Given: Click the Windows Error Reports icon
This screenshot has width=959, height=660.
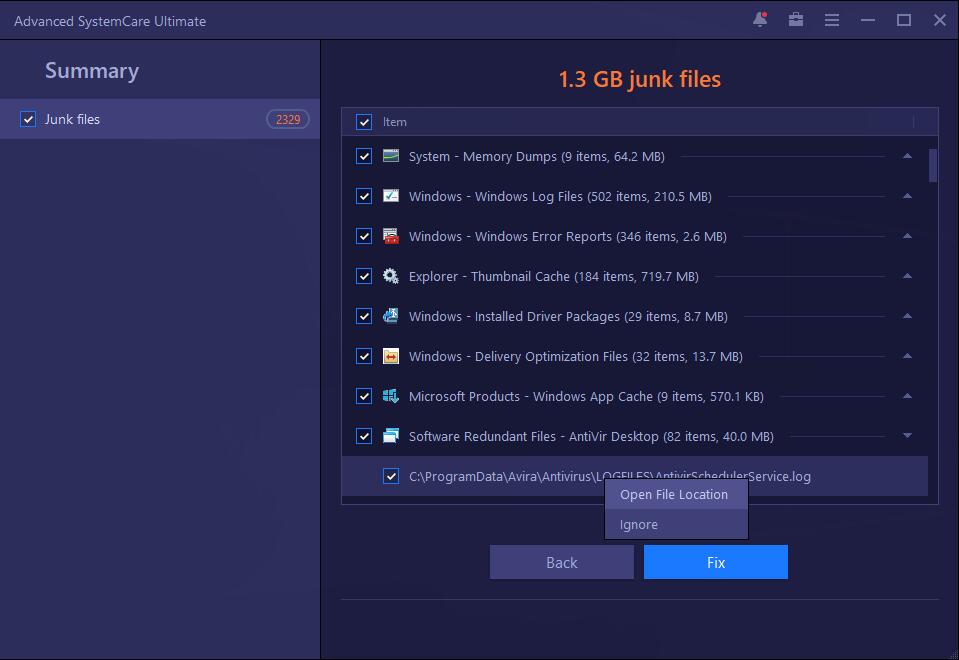Looking at the screenshot, I should (x=391, y=236).
